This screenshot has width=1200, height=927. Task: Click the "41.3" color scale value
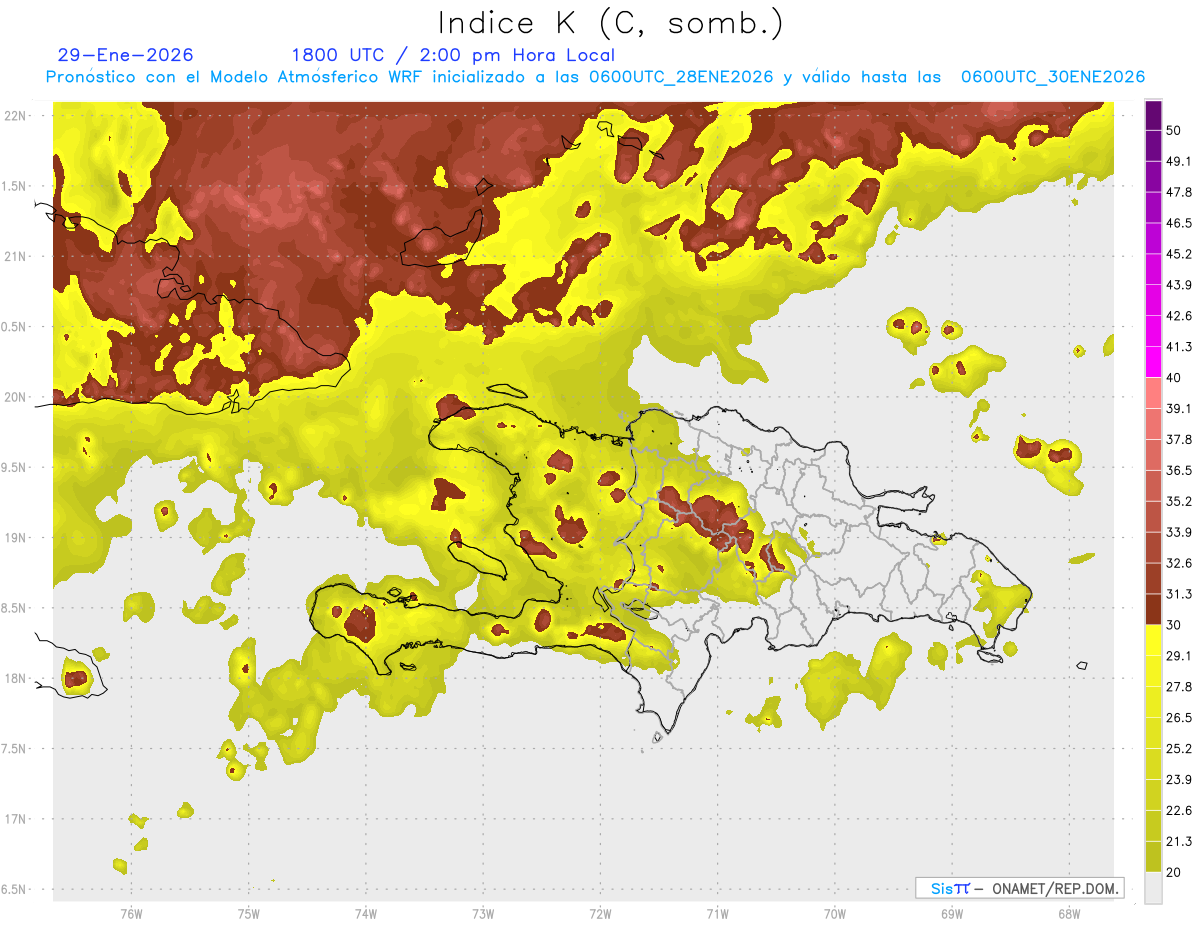click(1179, 347)
